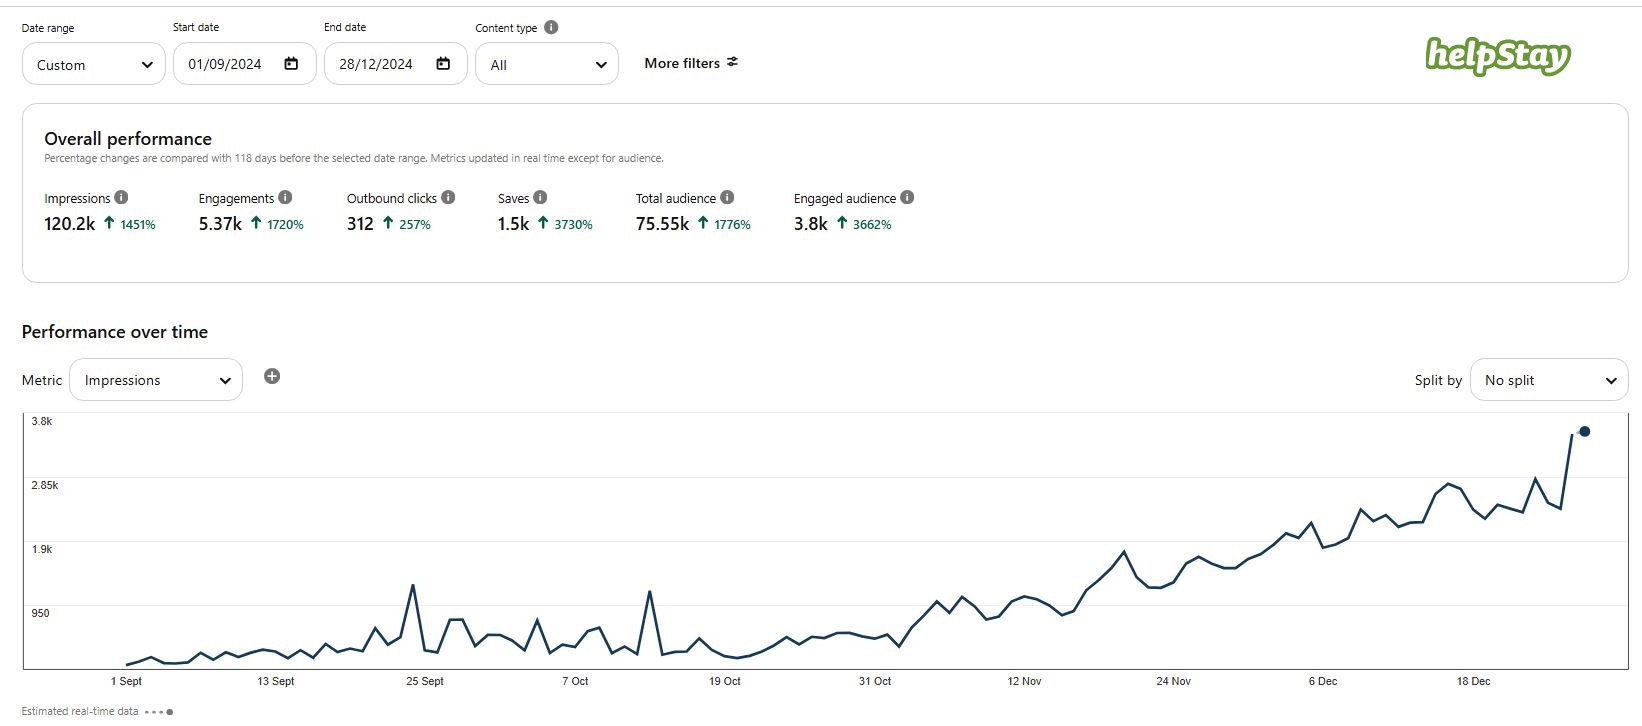
Task: Click the Saves info icon
Action: tap(540, 198)
